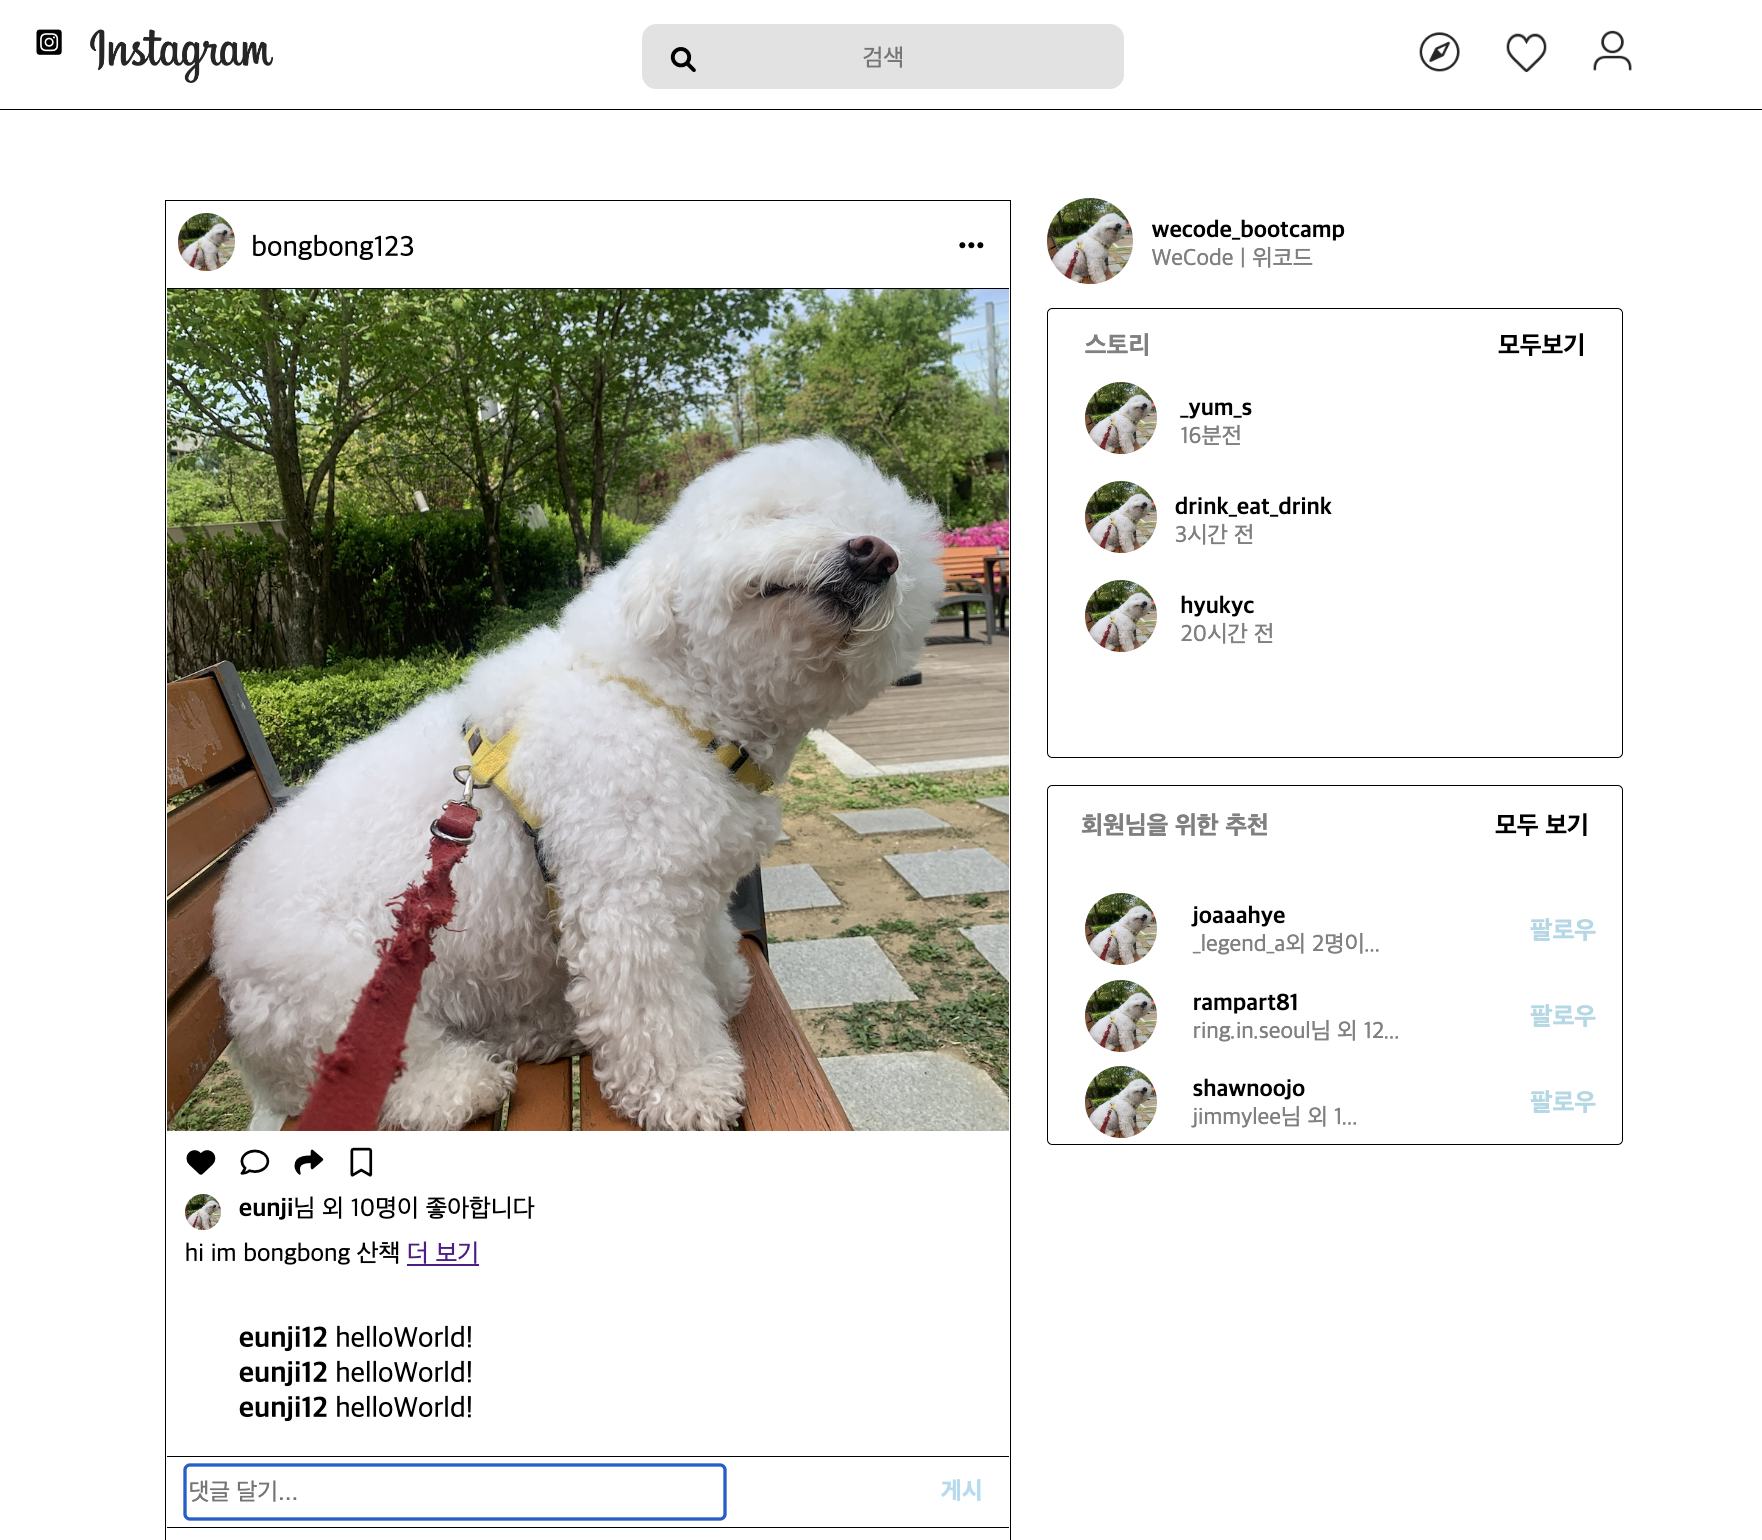Click 'eunji님 외 10명이 좋아합니다' likes text
The image size is (1762, 1540).
386,1208
